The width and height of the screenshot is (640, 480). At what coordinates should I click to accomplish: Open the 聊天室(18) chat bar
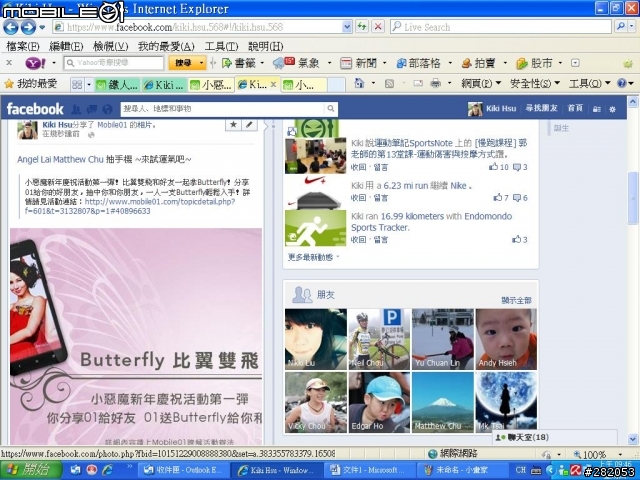coord(554,437)
